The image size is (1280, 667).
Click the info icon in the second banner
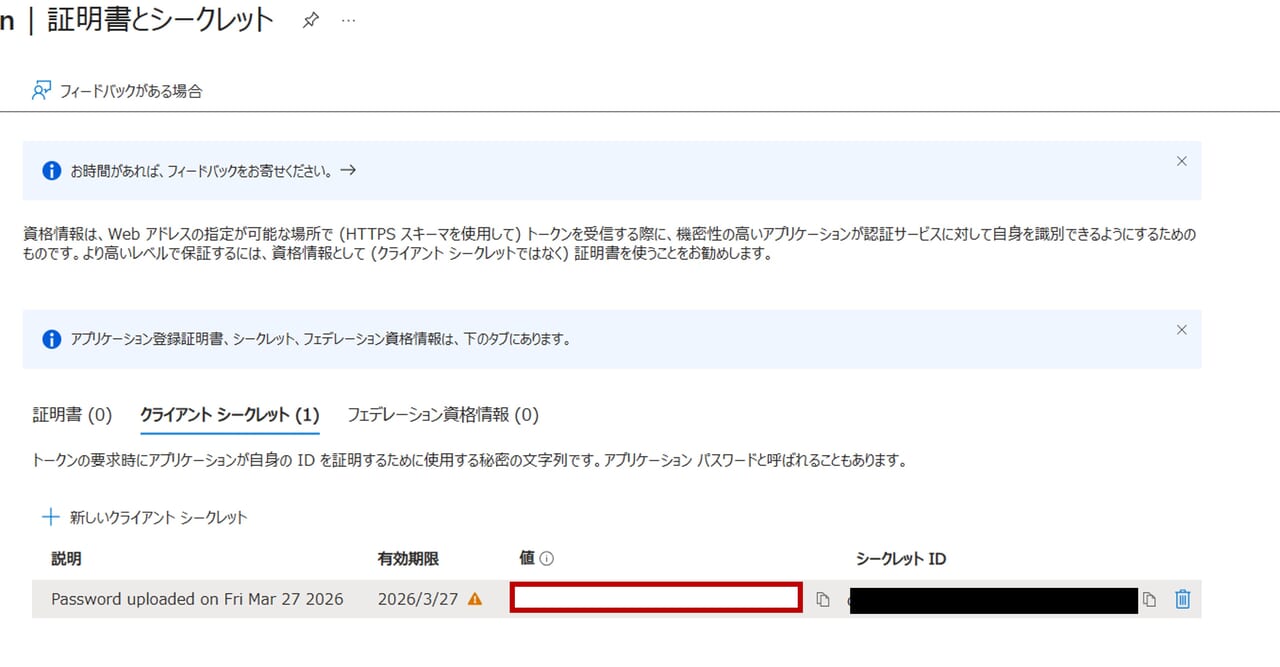click(52, 339)
